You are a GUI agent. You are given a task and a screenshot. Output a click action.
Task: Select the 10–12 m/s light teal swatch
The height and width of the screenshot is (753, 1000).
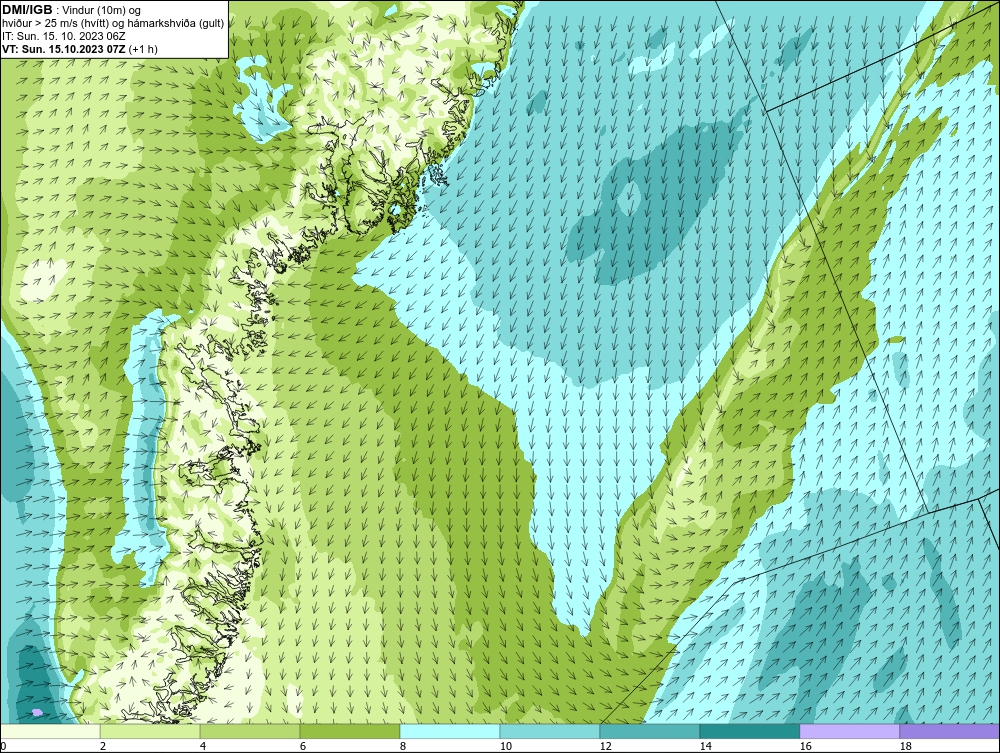[550, 731]
